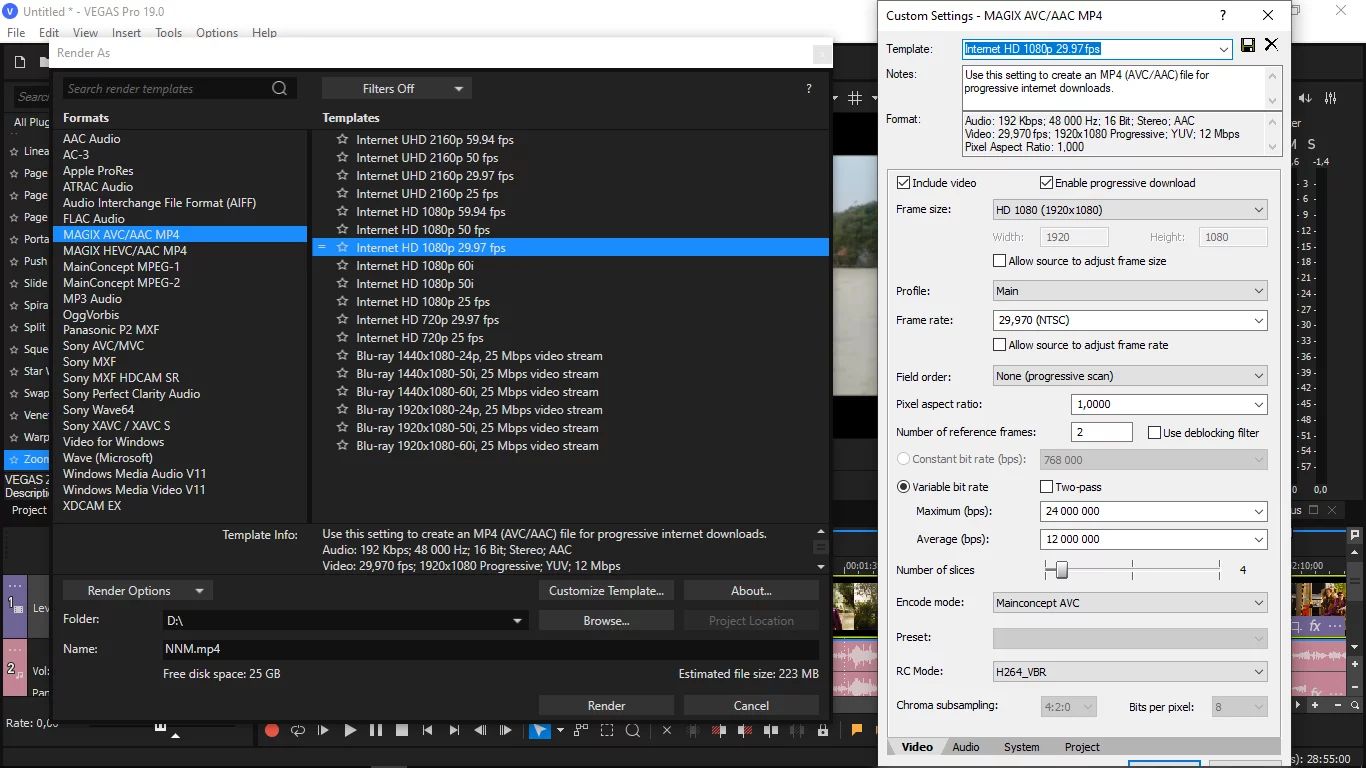Viewport: 1366px width, 768px height.
Task: Toggle the Include video checkbox
Action: point(904,183)
